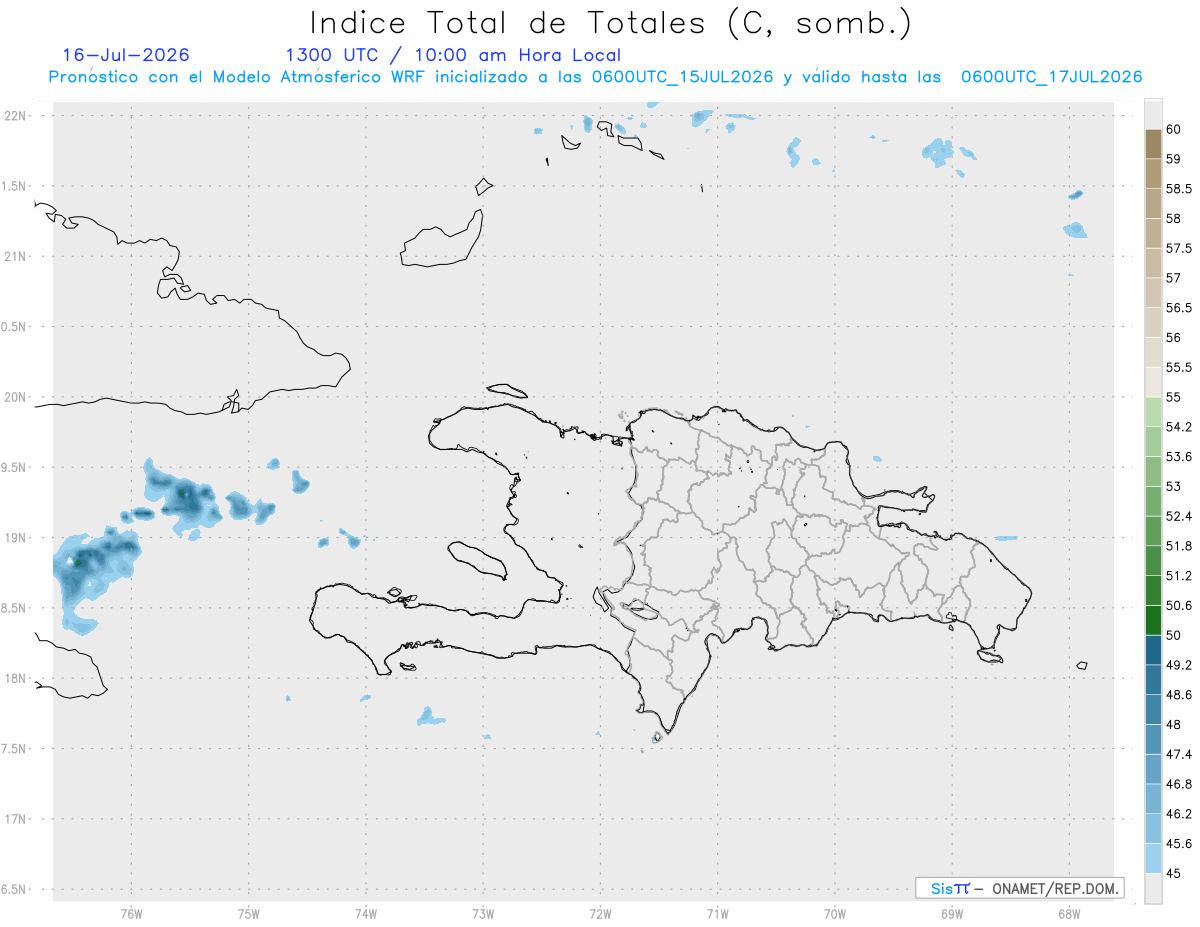Click the "17N" latitude label

[x=15, y=819]
